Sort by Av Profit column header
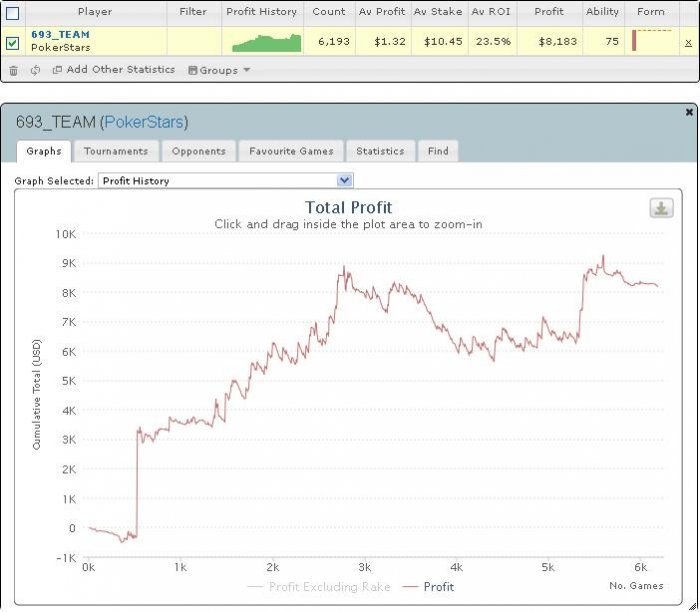The image size is (700, 612). [x=382, y=12]
